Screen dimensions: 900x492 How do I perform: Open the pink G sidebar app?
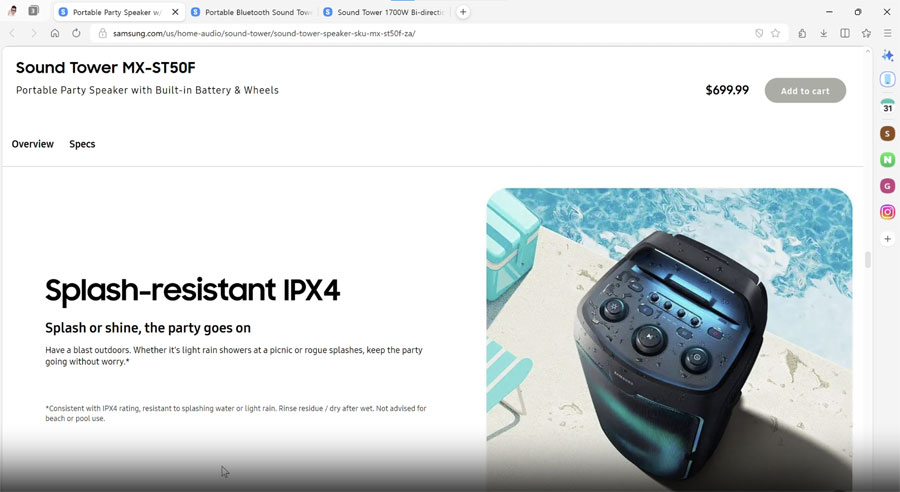[x=887, y=185]
